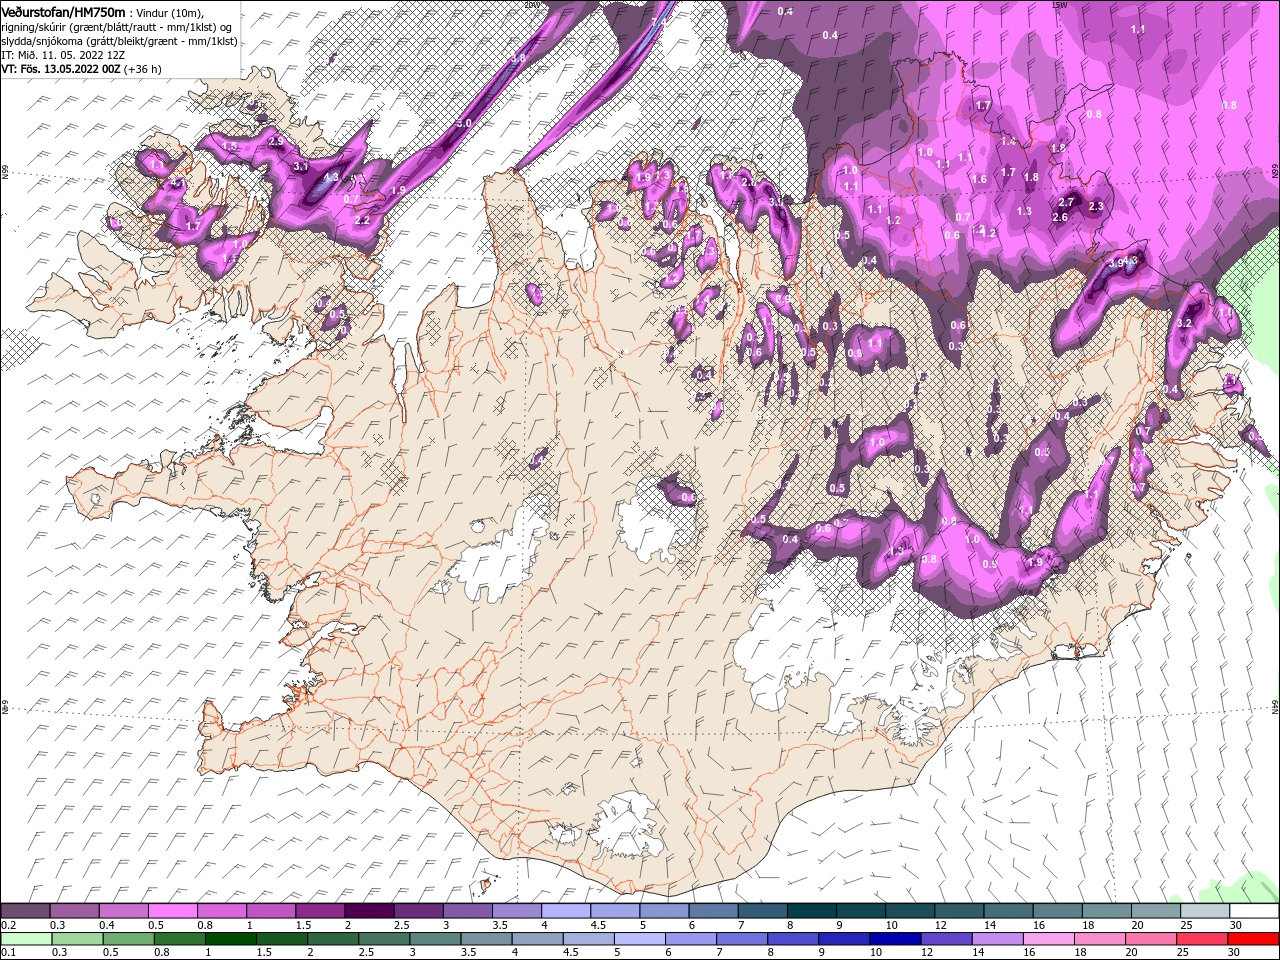Viewport: 1280px width, 960px height.
Task: Click the 'VT: Fös. 13.05.2022 00Z' valid time
Action: pyautogui.click(x=60, y=69)
